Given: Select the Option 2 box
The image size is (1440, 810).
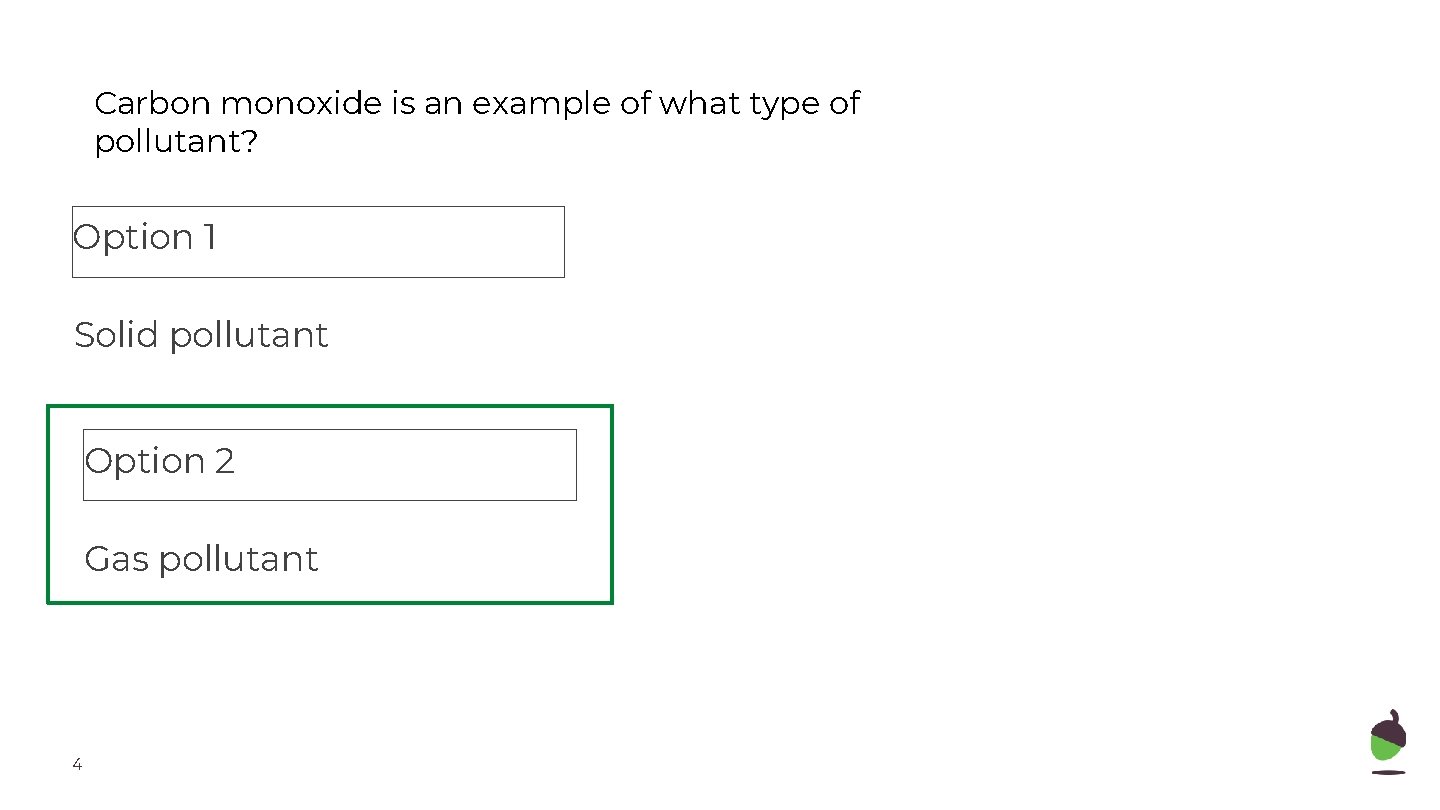Looking at the screenshot, I should [x=330, y=465].
